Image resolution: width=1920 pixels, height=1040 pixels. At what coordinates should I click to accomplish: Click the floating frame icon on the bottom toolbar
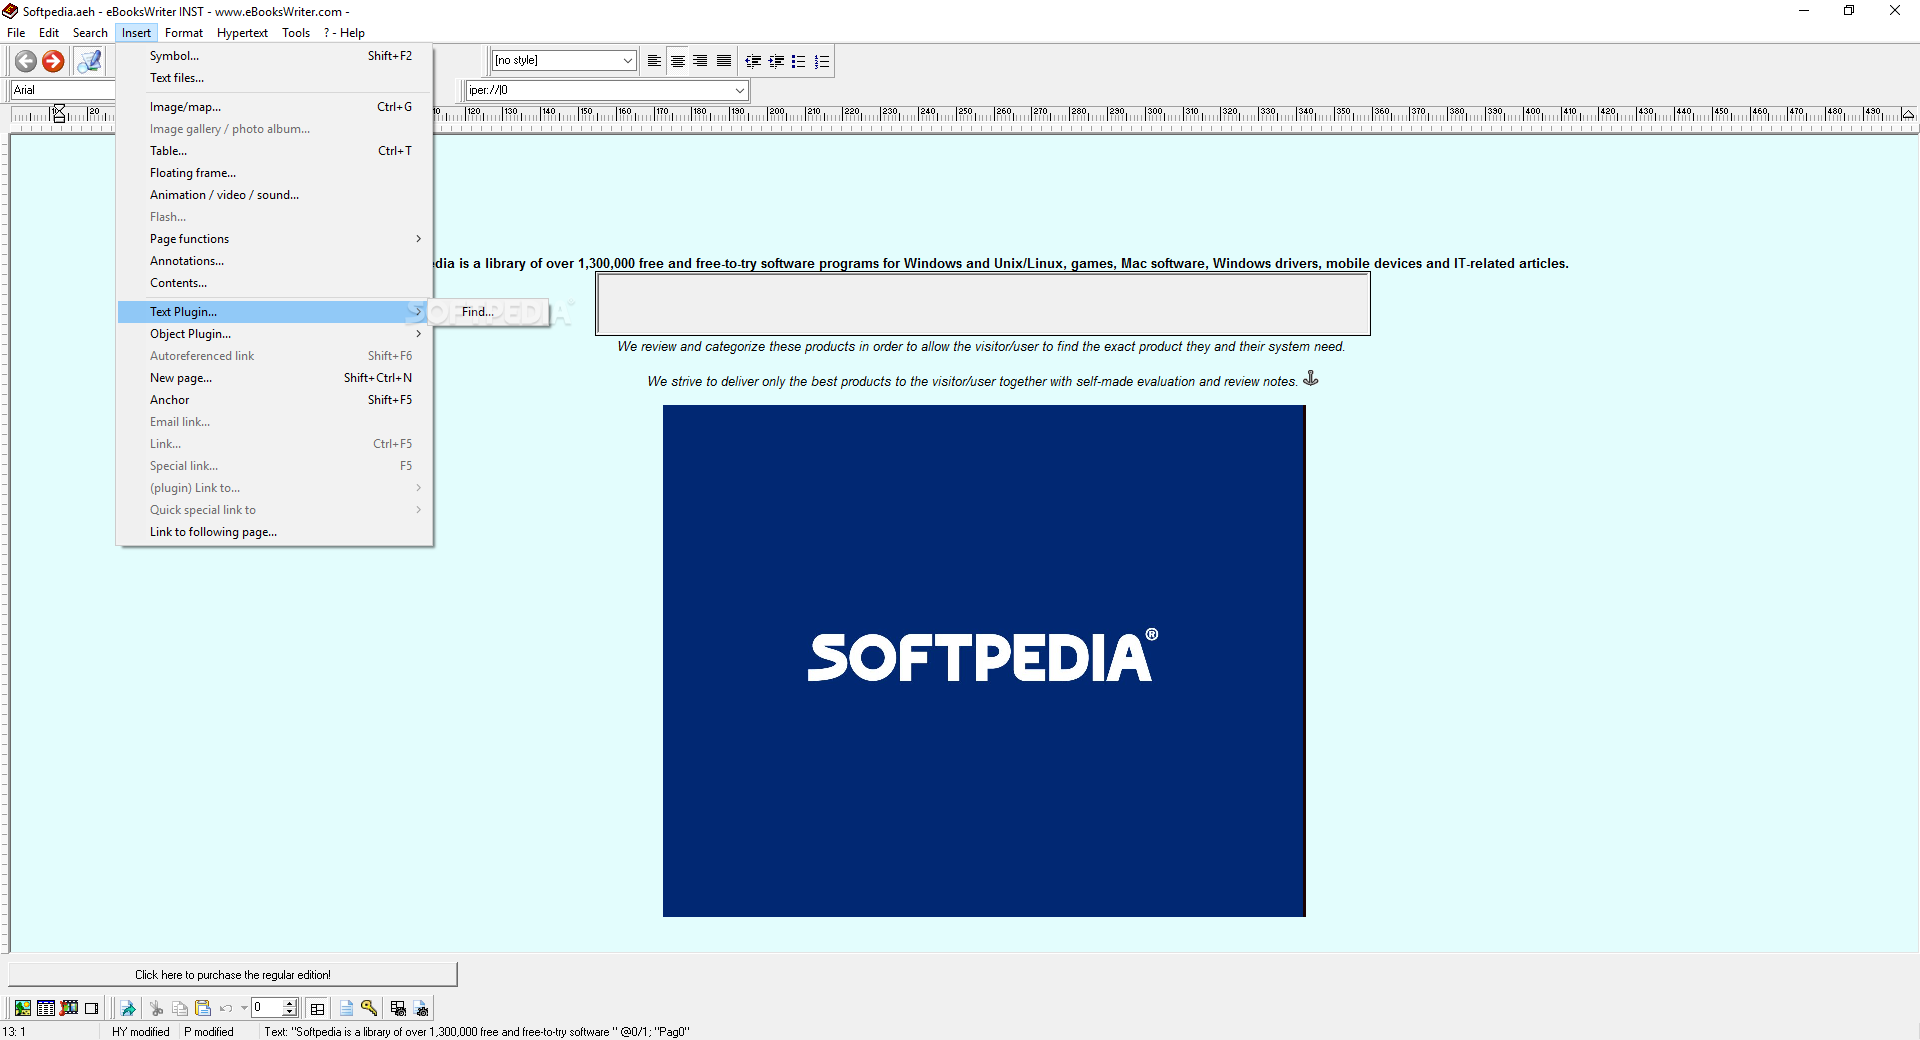click(92, 1008)
